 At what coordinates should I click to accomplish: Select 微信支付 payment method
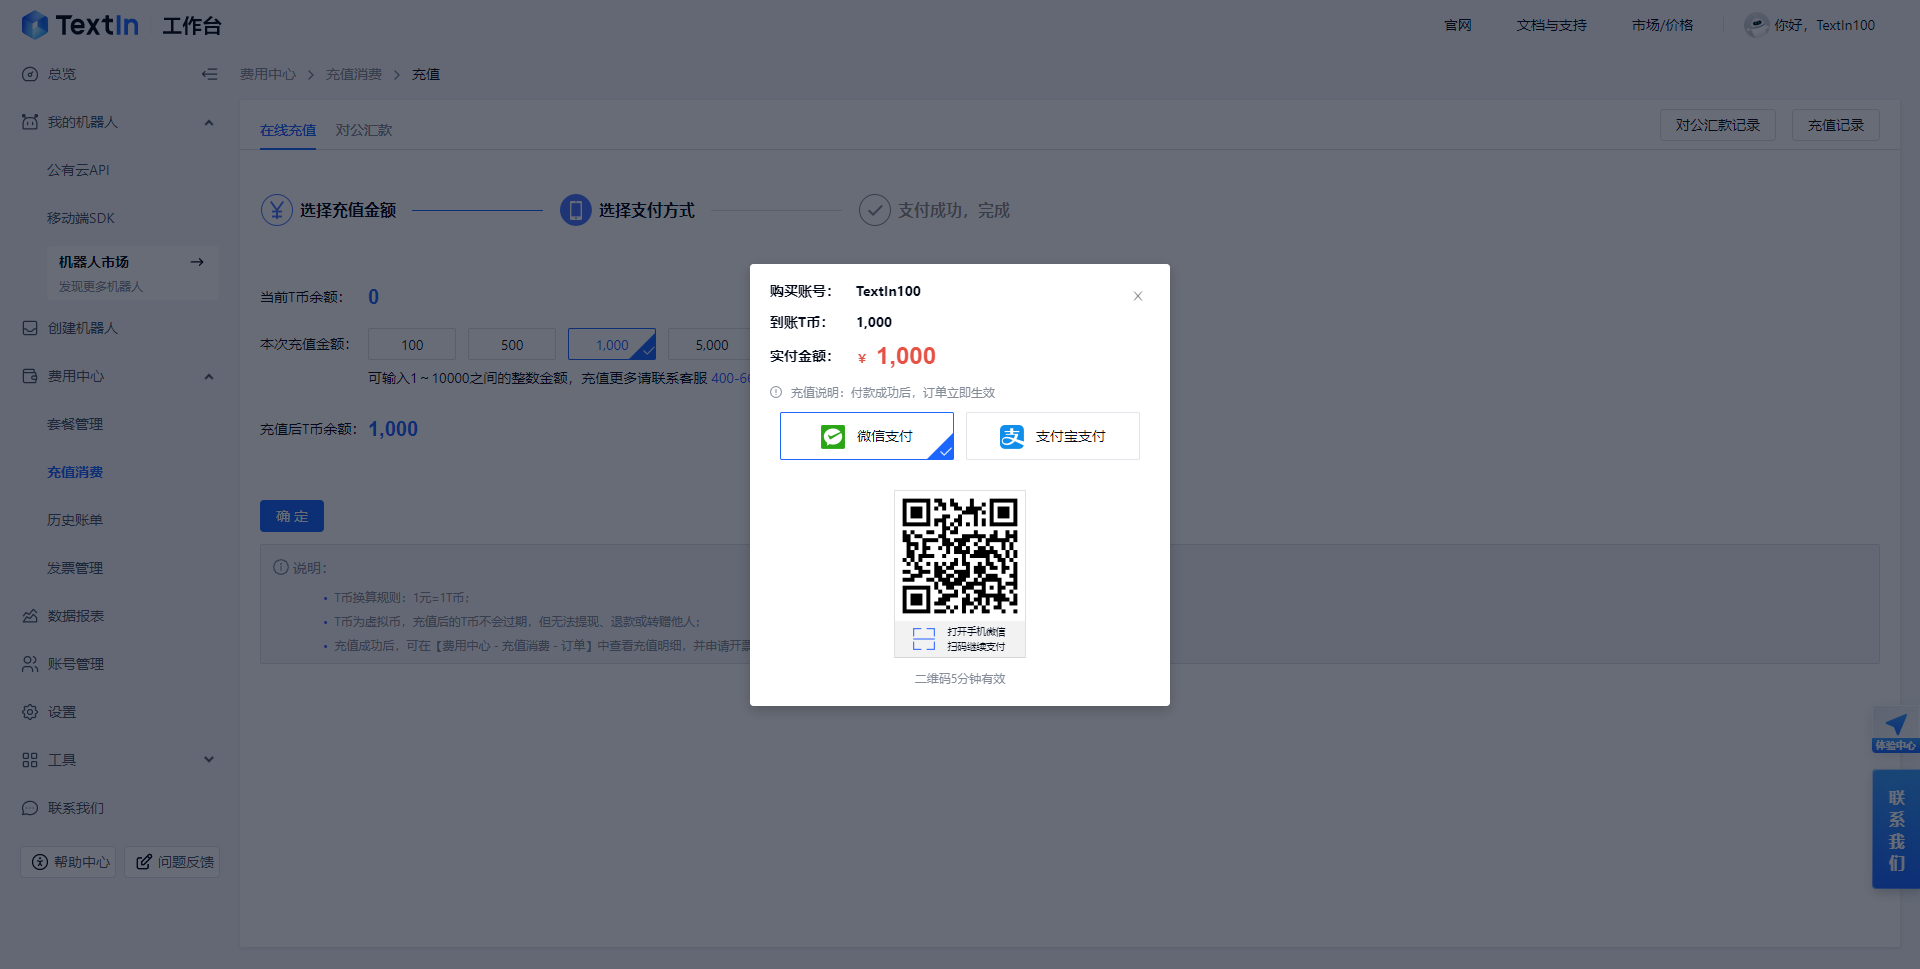point(867,436)
